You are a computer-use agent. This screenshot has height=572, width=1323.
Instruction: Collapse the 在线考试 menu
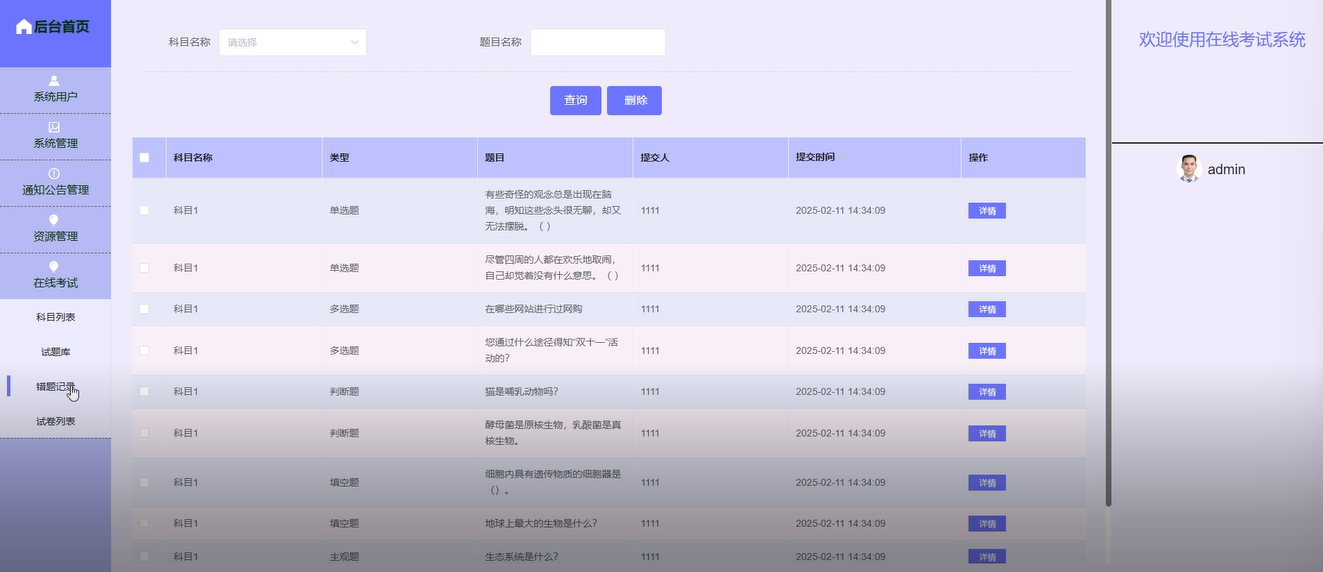[x=55, y=275]
